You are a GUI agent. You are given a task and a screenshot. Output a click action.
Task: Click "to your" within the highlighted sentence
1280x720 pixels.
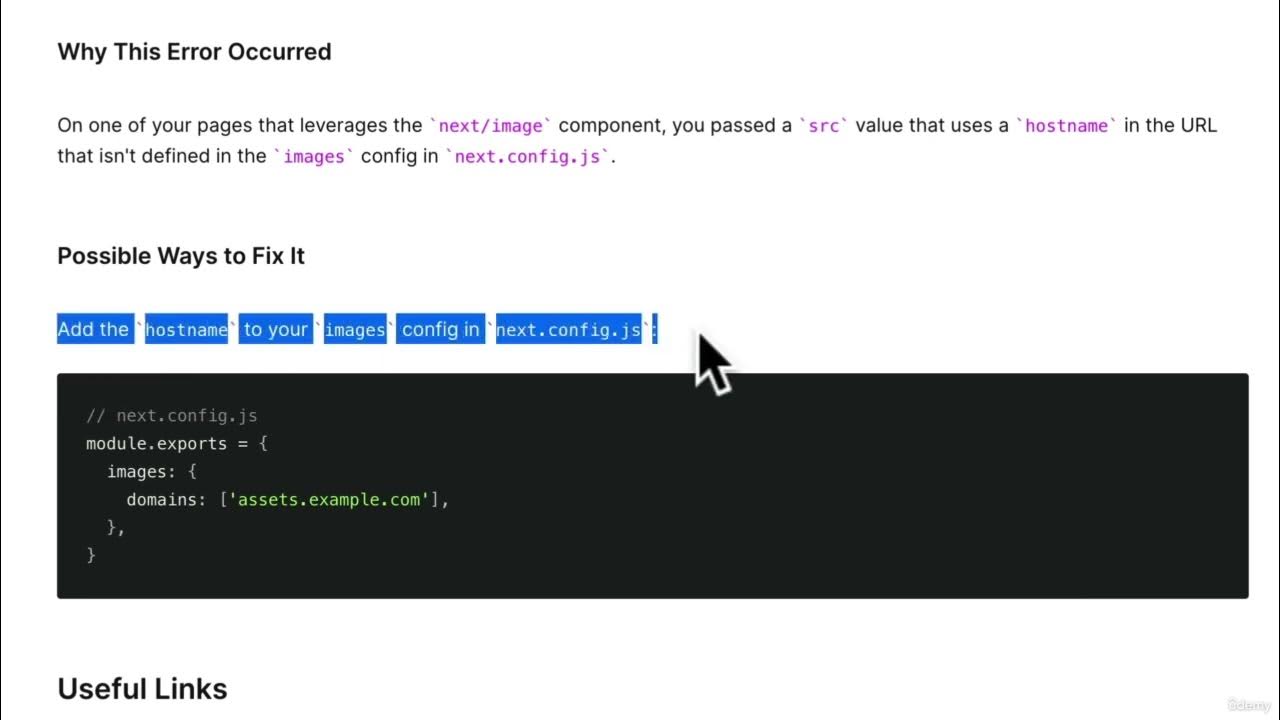(276, 329)
